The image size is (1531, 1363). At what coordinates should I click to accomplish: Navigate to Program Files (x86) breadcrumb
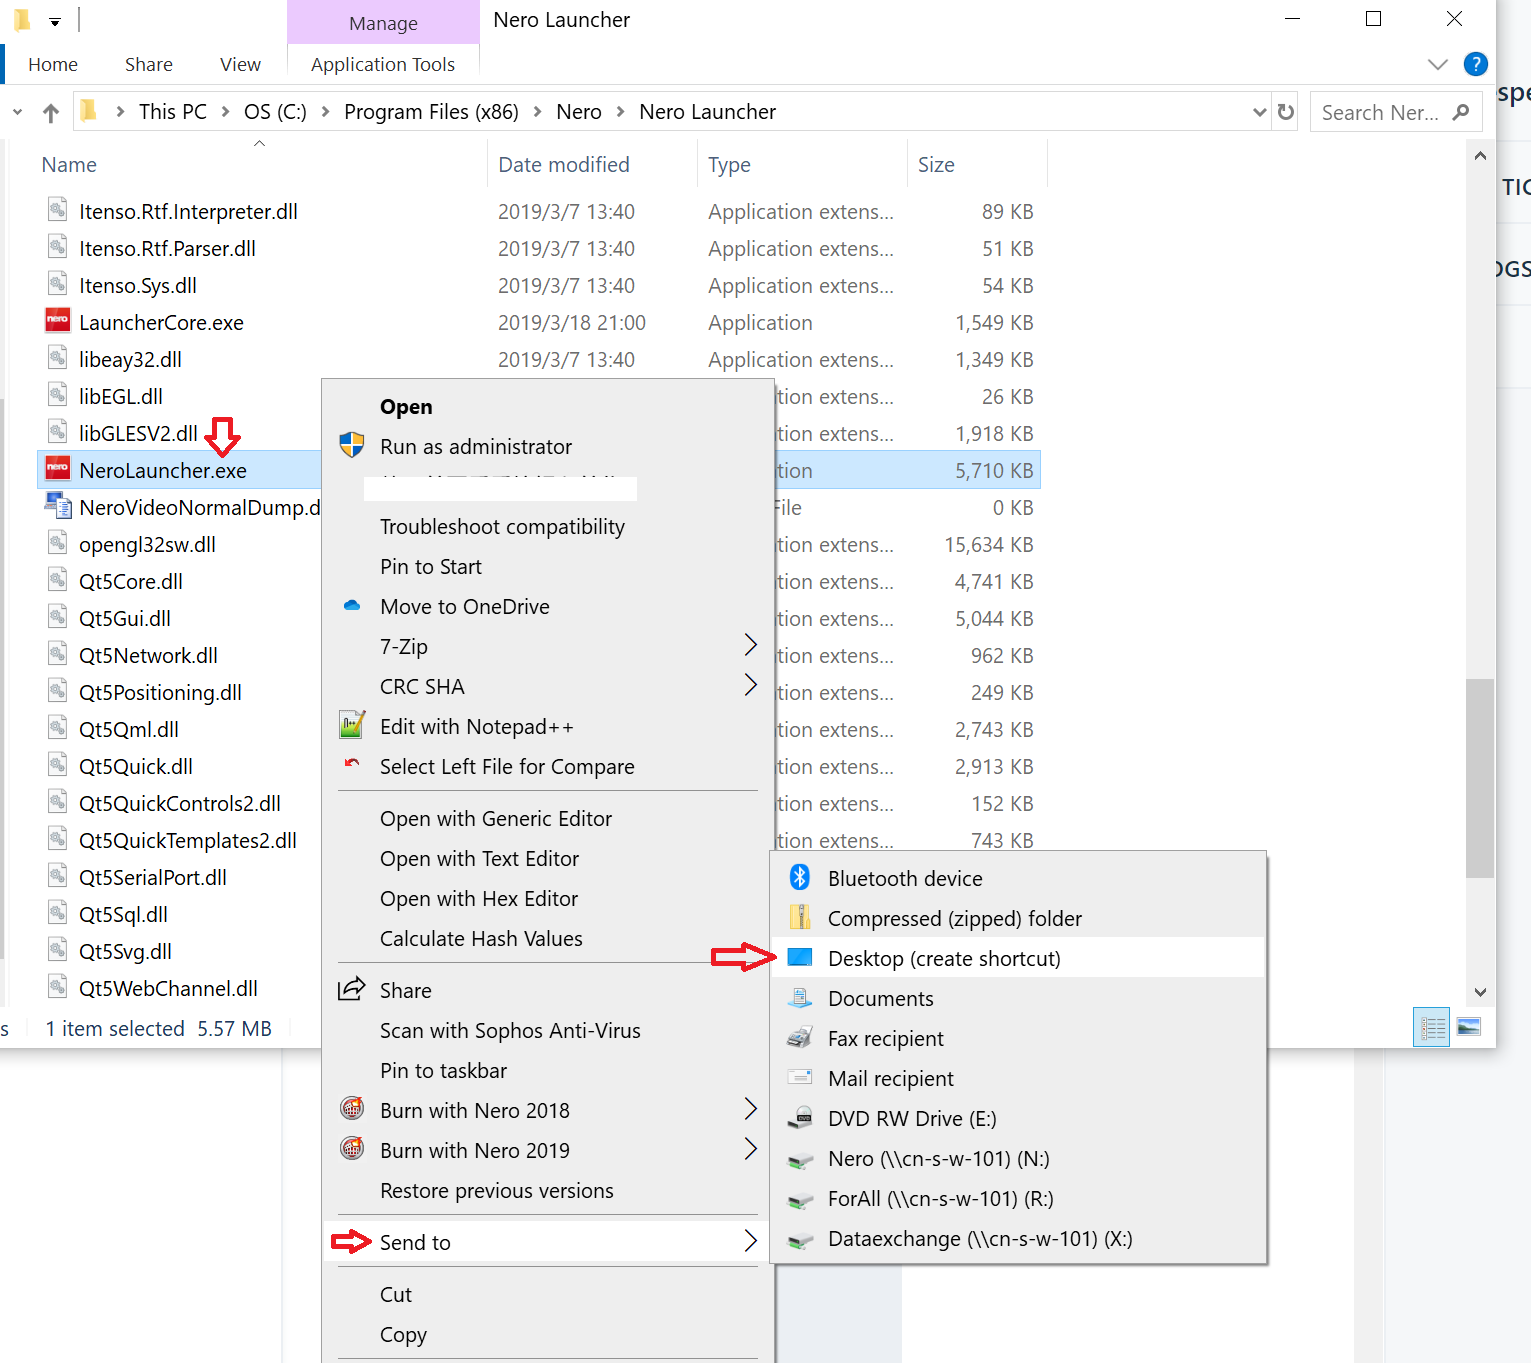(431, 112)
